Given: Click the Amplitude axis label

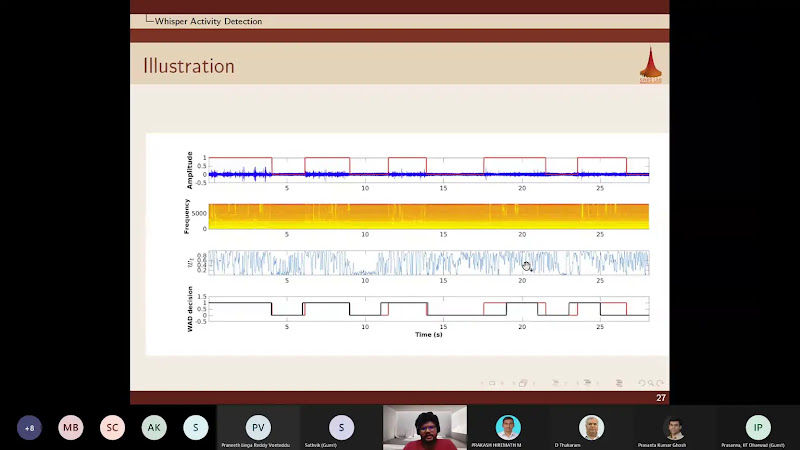Looking at the screenshot, I should pos(190,170).
